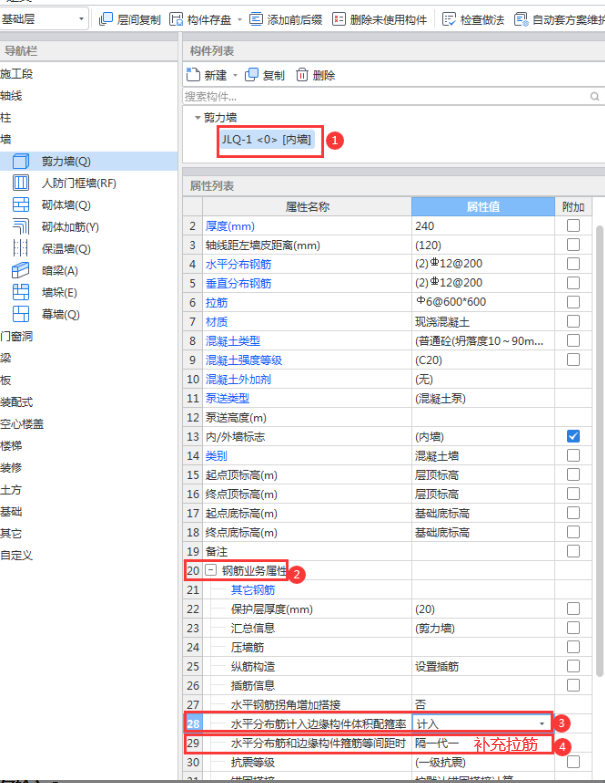Image resolution: width=605 pixels, height=783 pixels.
Task: Click the property list vertical scrollbar
Action: 599,449
